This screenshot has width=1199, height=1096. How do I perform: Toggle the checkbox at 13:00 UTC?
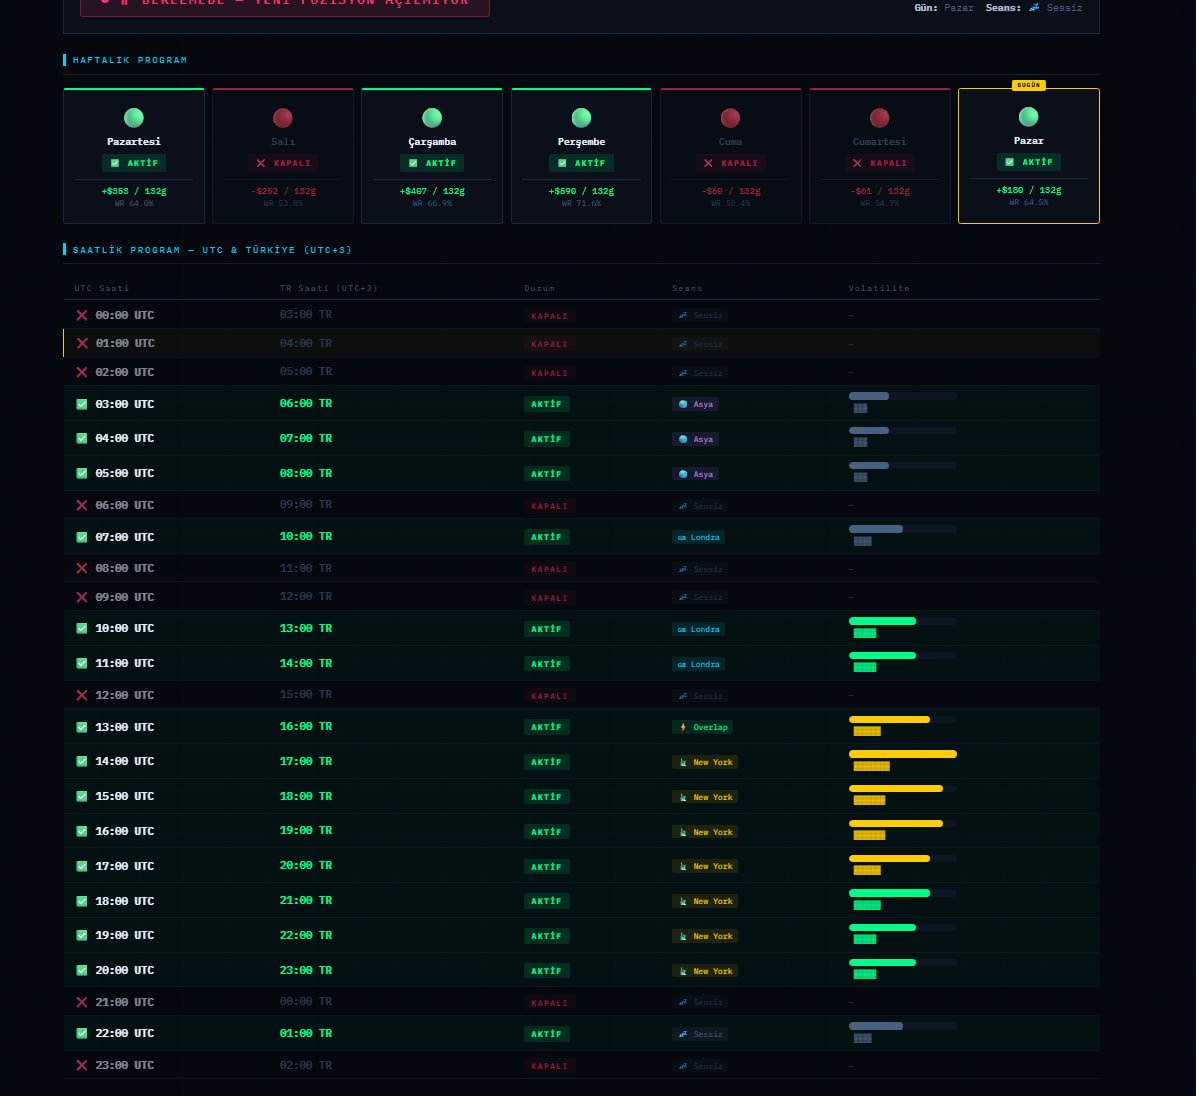tap(82, 727)
